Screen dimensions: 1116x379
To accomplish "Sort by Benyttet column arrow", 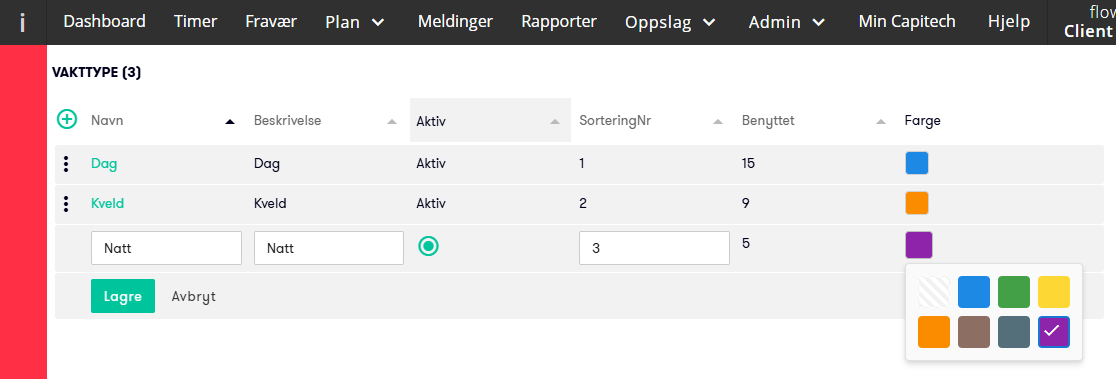I will pos(881,122).
